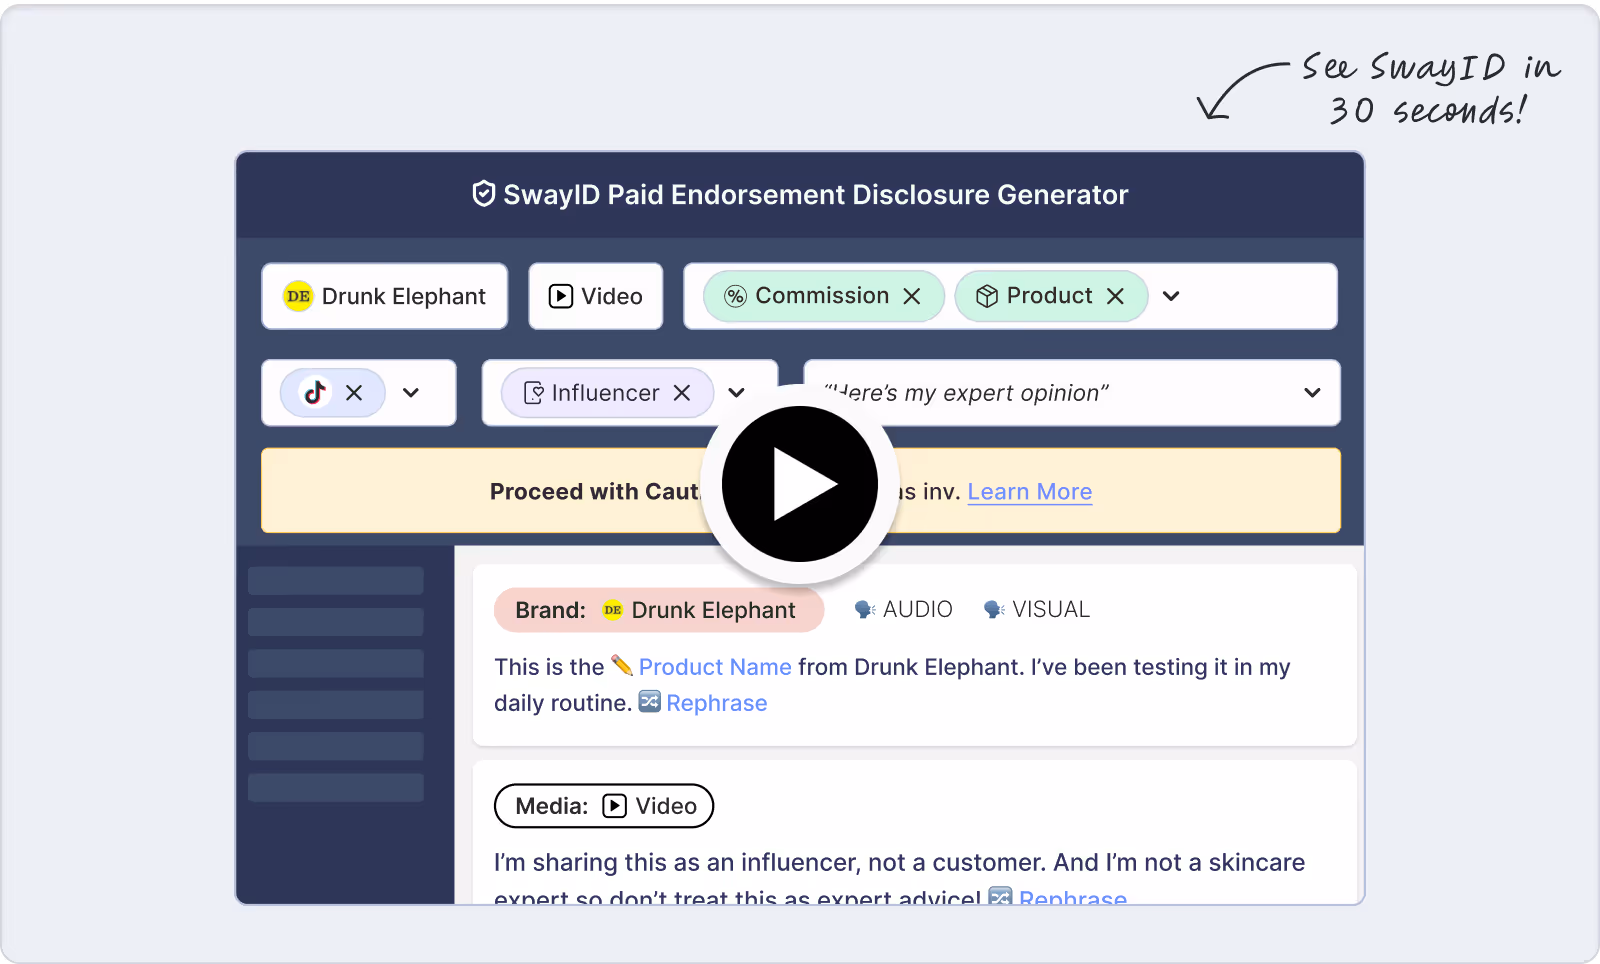The height and width of the screenshot is (964, 1600).
Task: Expand the compensation type dropdown
Action: 1172,296
